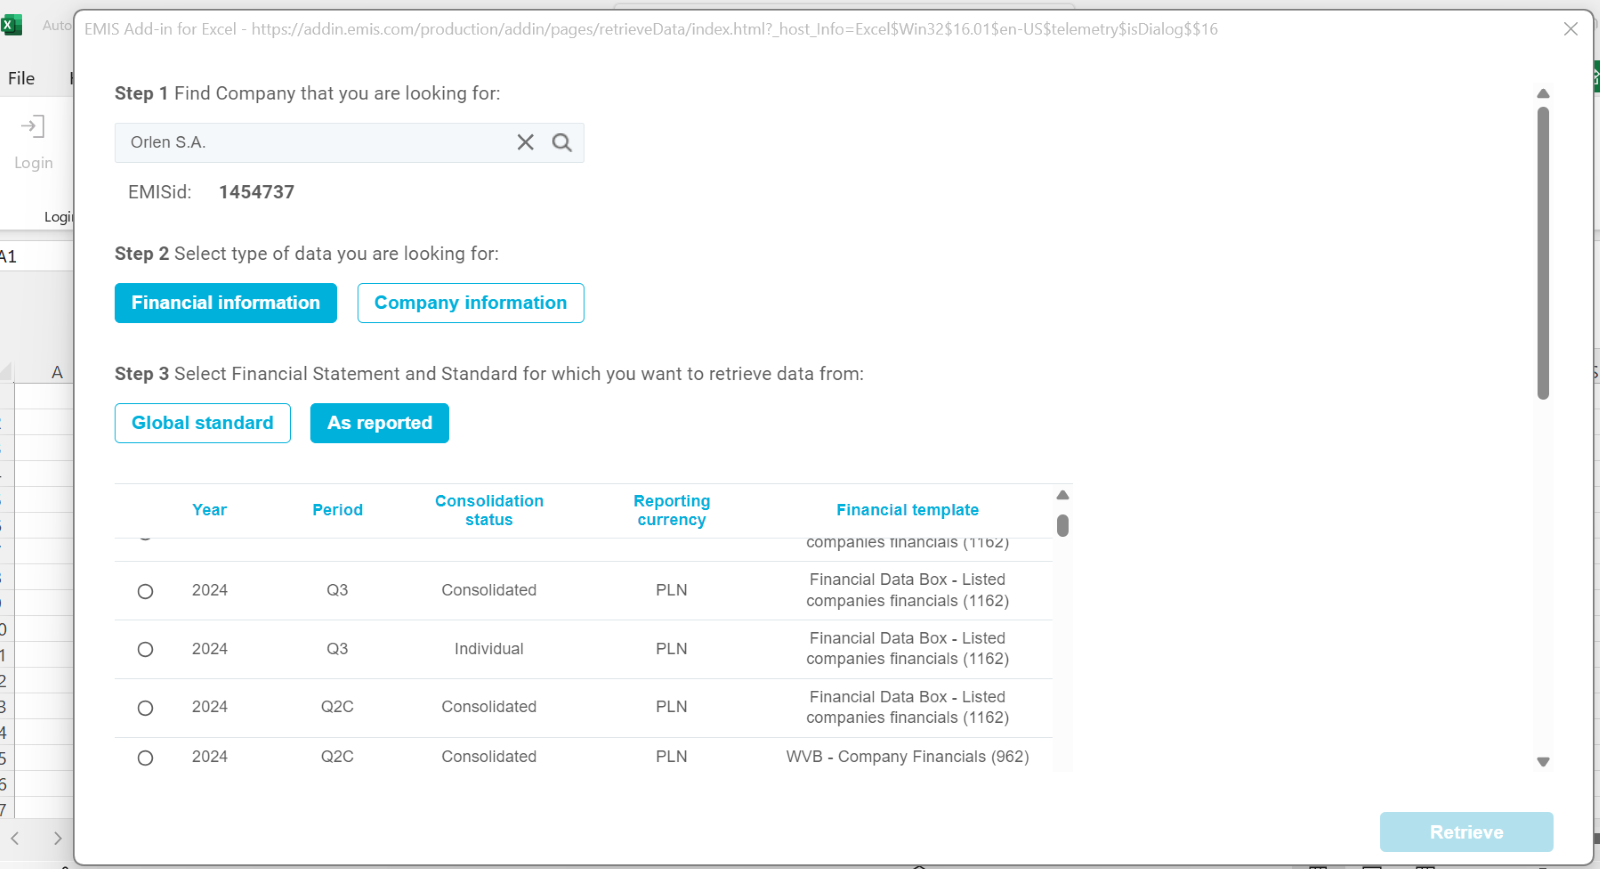This screenshot has width=1600, height=869.
Task: Close the EMIS Add-in dialog
Action: point(1571,29)
